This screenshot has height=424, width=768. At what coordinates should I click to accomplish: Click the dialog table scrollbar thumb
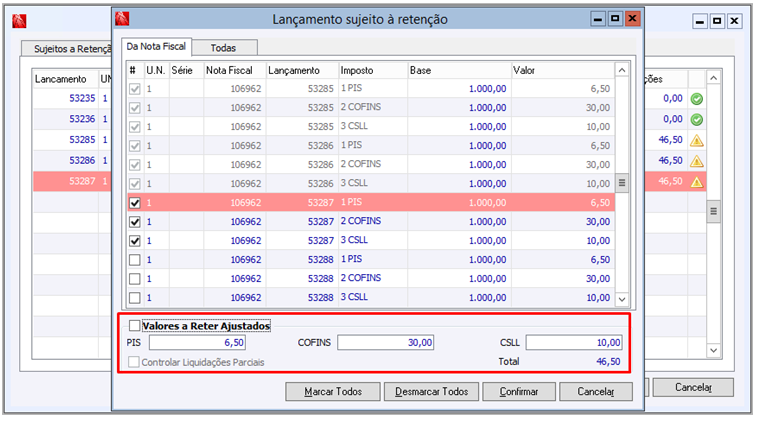622,183
